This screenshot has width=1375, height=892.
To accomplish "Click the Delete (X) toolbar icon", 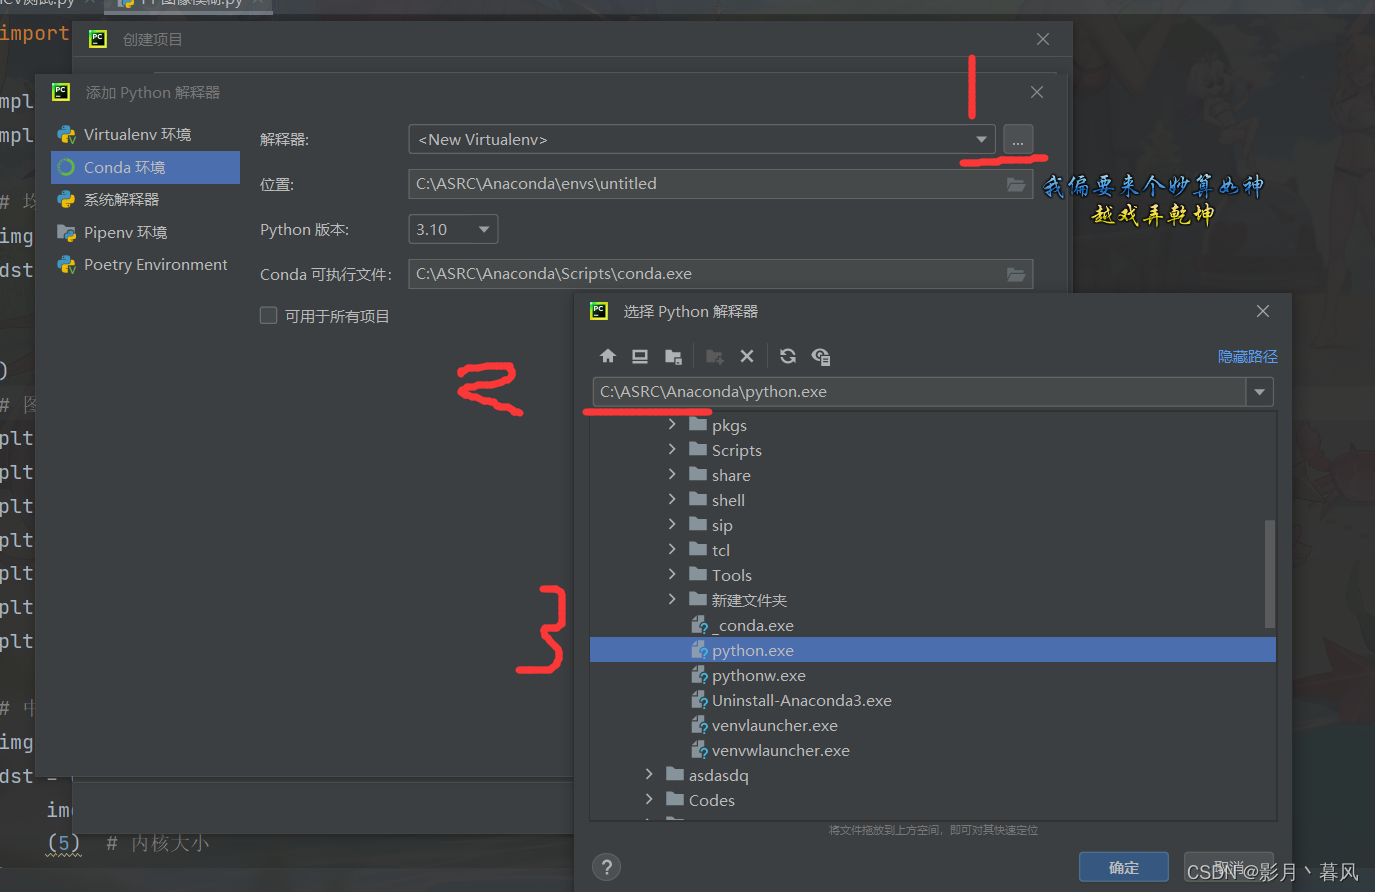I will [747, 356].
